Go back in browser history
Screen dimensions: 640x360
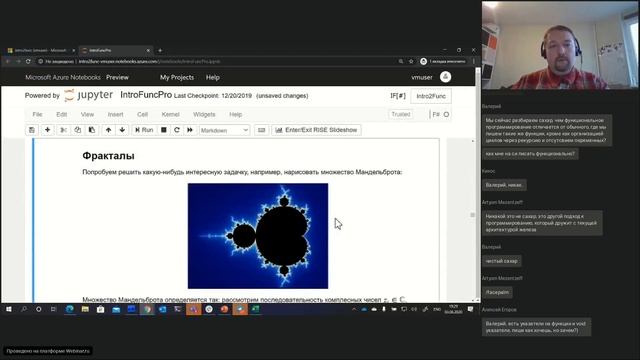[8, 61]
